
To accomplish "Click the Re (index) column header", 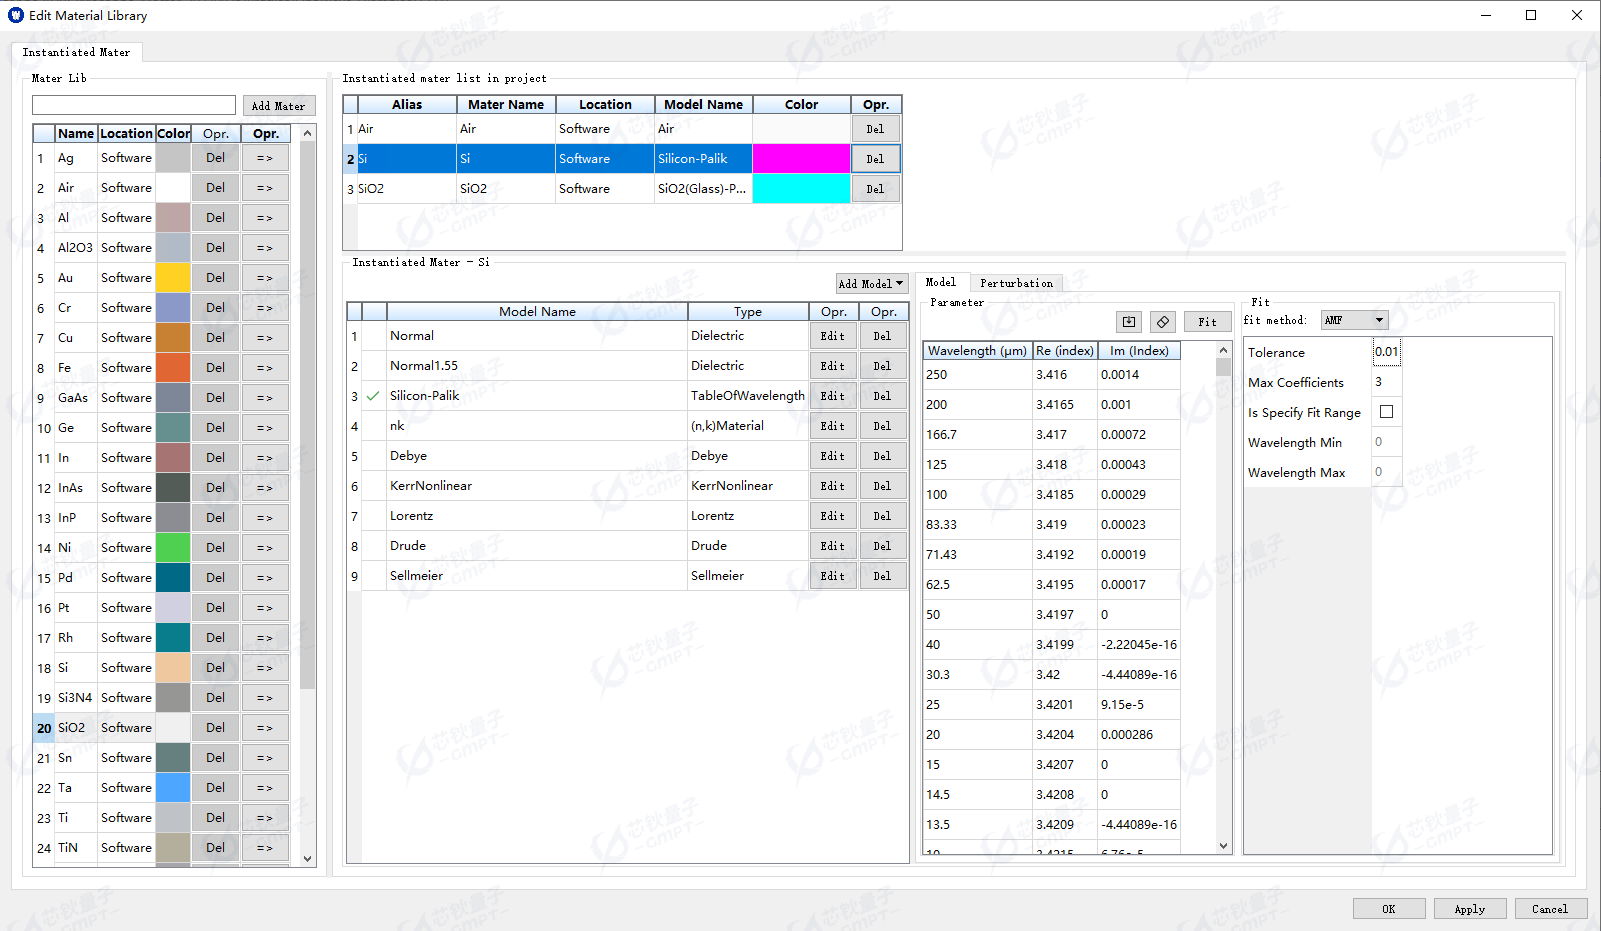I will [1065, 351].
